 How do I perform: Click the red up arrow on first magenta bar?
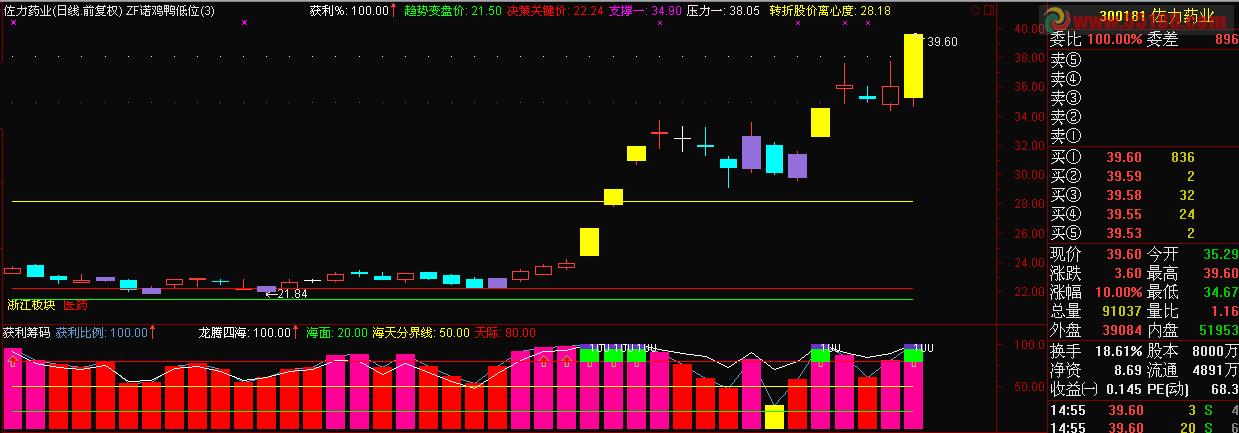[x=14, y=362]
